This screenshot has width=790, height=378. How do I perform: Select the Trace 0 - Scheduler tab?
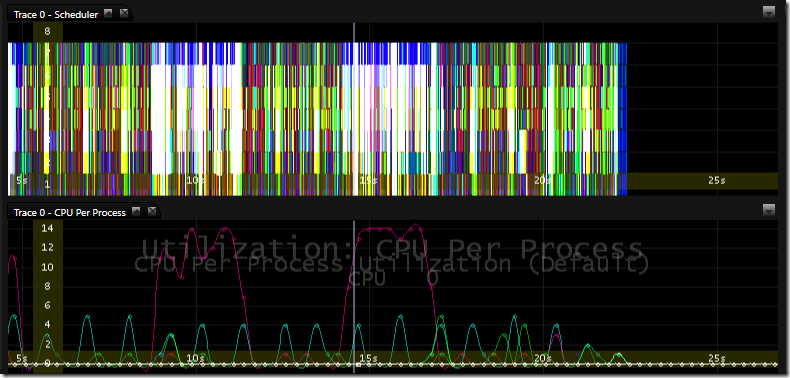[x=56, y=15]
